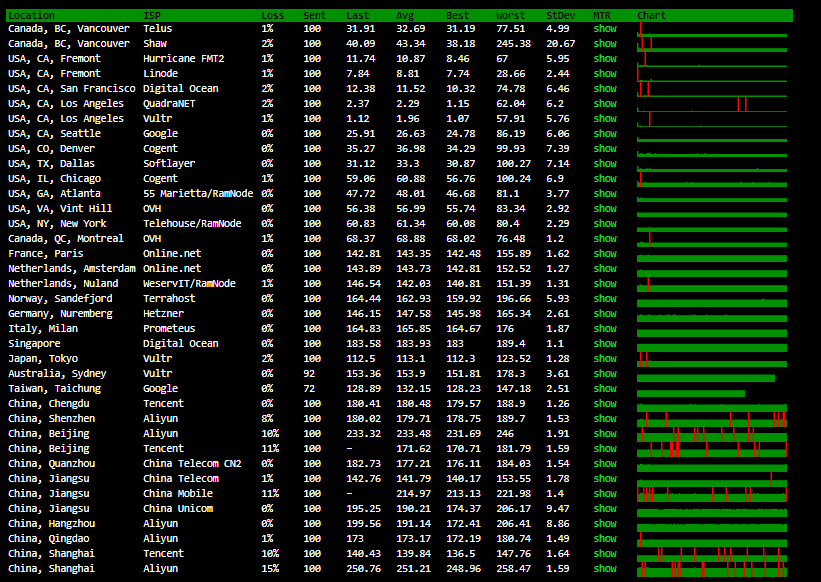Screen dimensions: 821x582
Task: Click the Worst column header
Action: [x=511, y=16]
